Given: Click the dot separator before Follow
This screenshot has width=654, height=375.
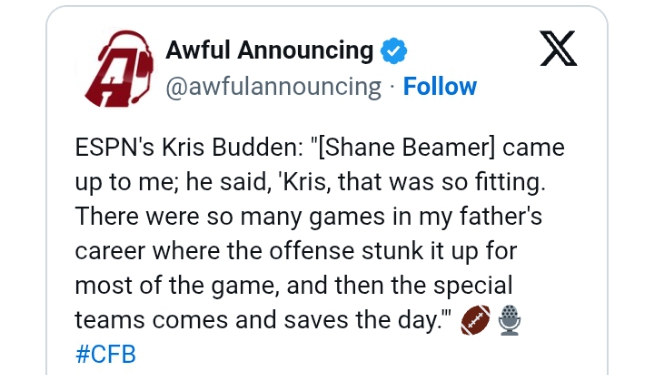Looking at the screenshot, I should point(392,88).
